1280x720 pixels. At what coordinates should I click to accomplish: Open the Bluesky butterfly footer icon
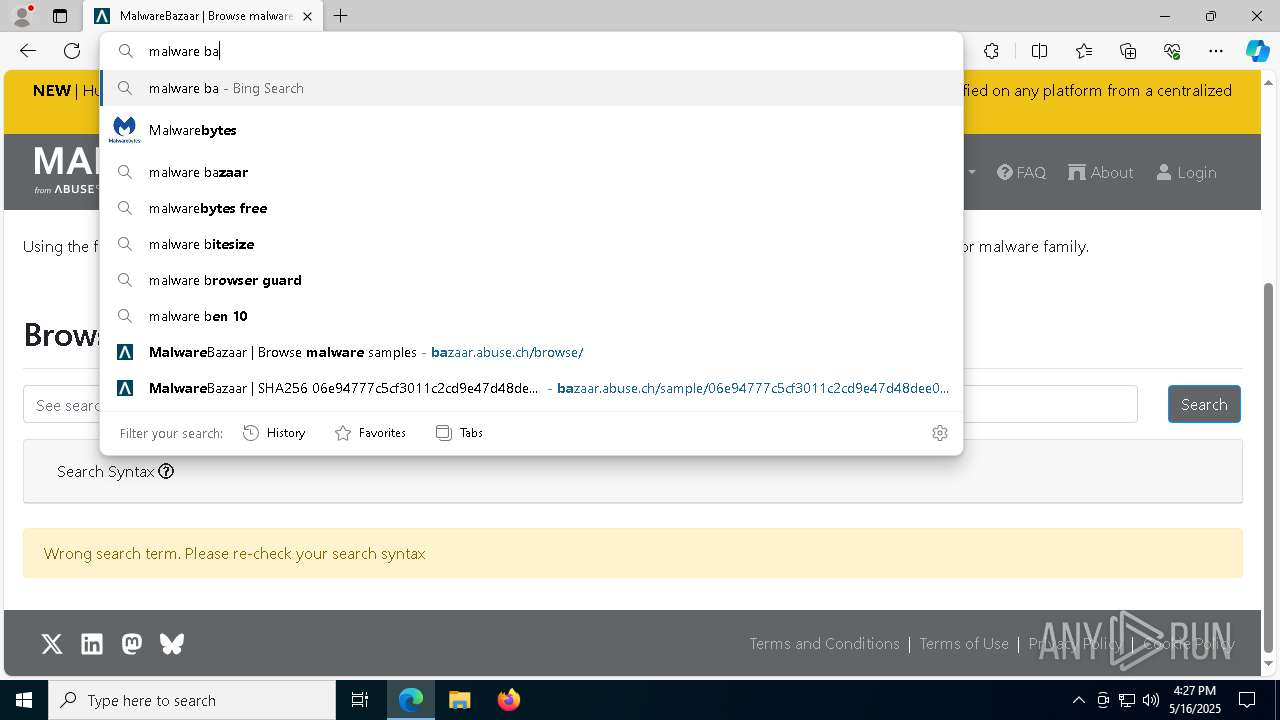172,644
